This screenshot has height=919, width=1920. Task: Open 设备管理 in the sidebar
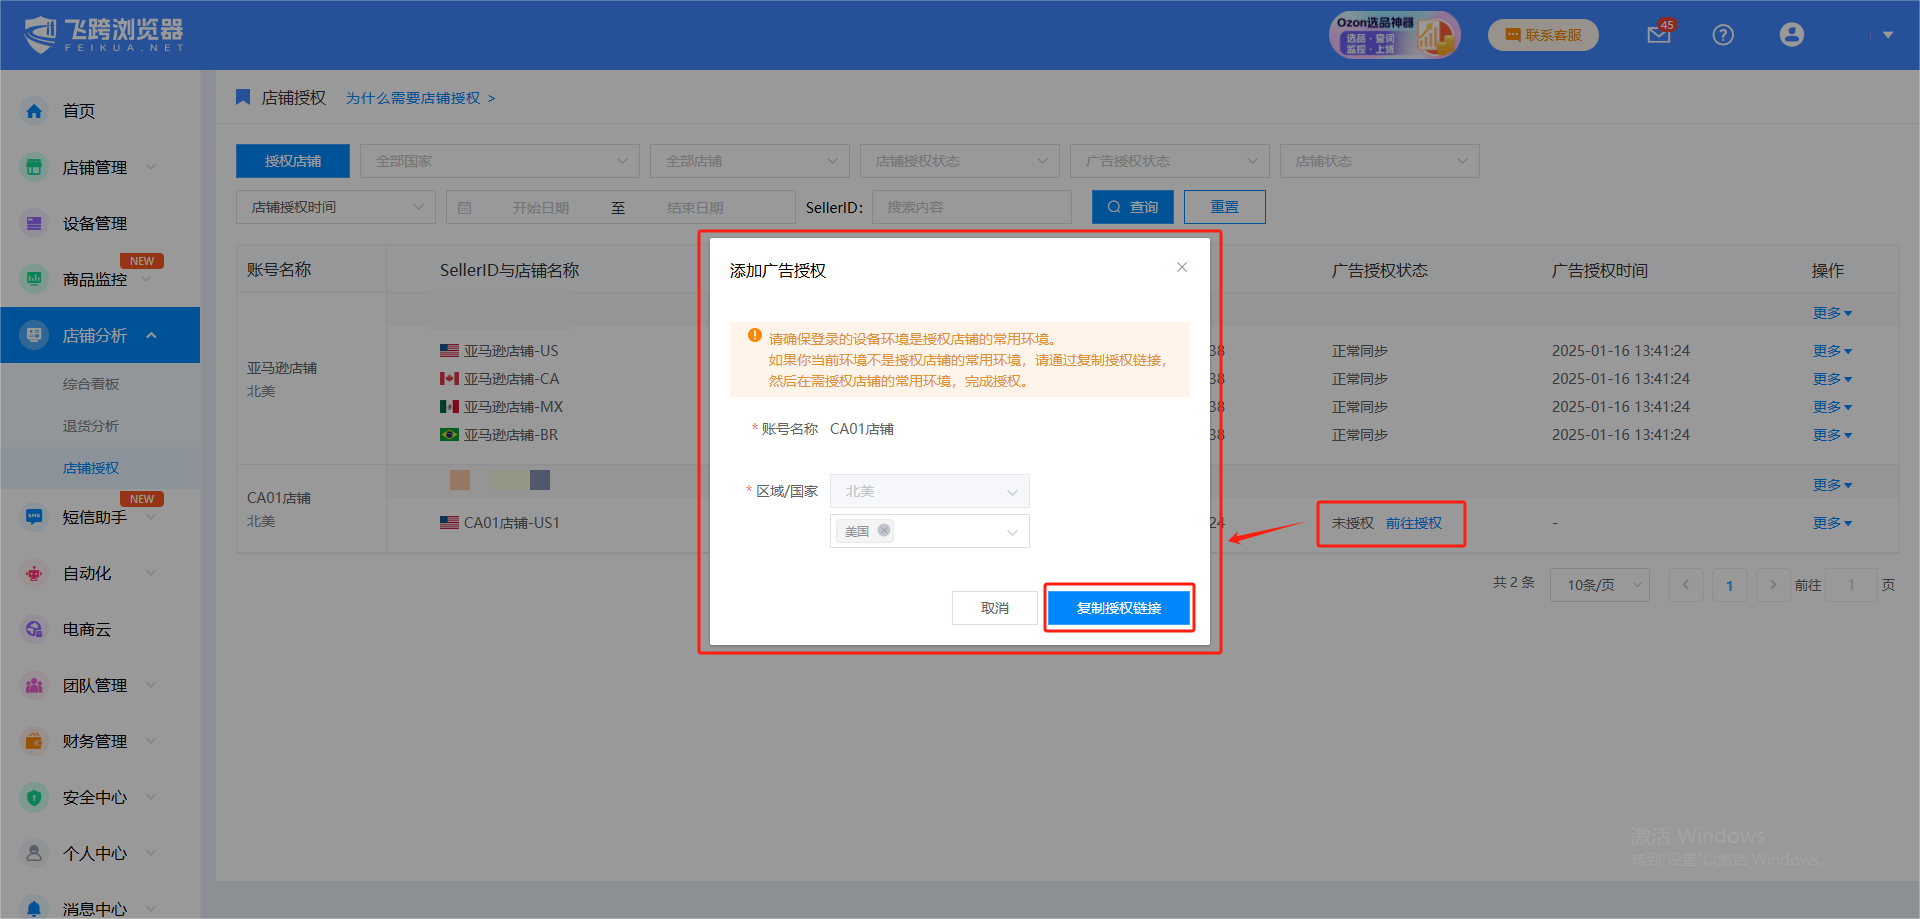tap(94, 223)
